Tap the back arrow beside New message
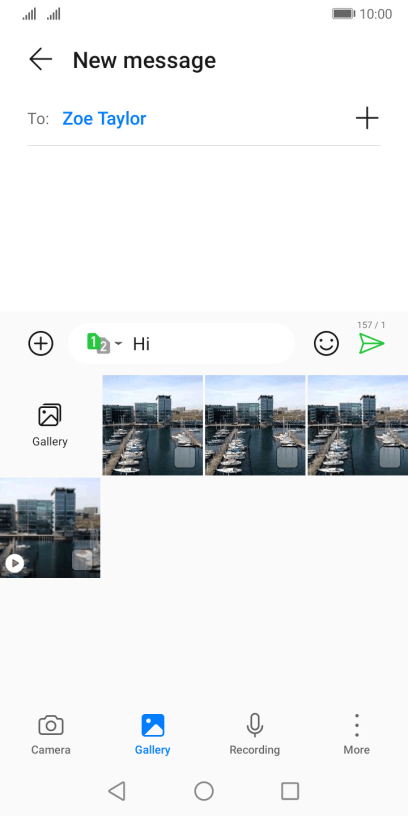408x816 pixels. click(x=40, y=59)
